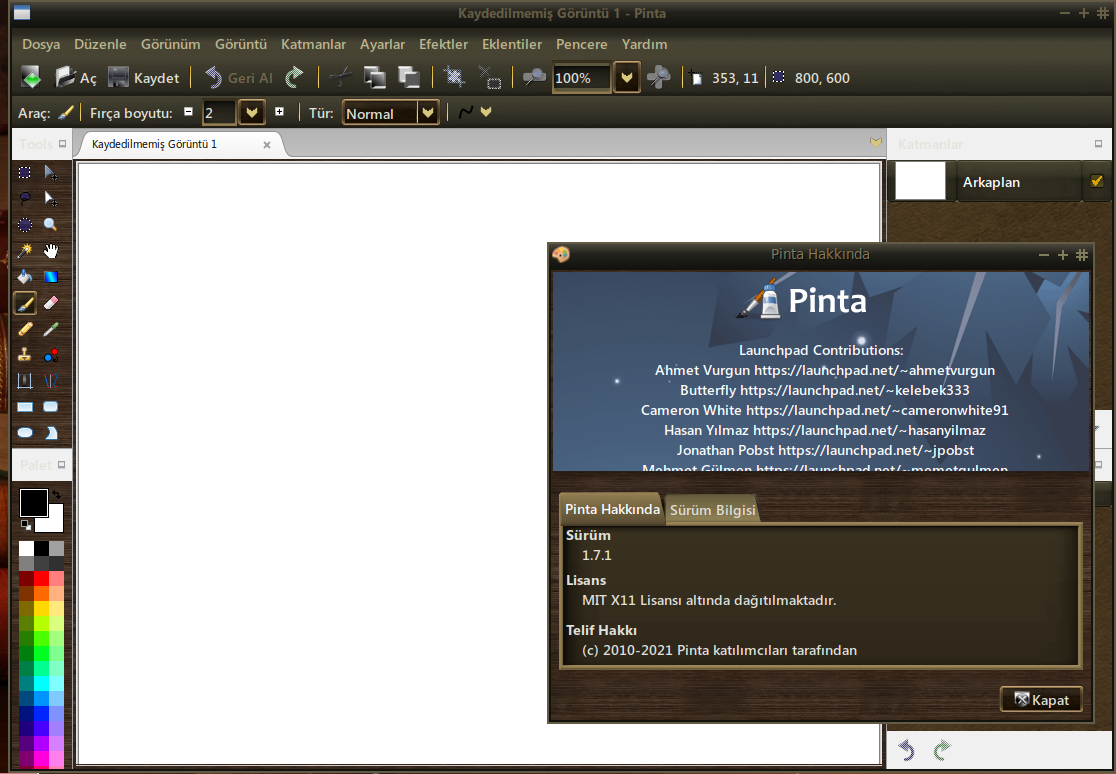Select the Gradient tool
1116x774 pixels.
(x=51, y=277)
